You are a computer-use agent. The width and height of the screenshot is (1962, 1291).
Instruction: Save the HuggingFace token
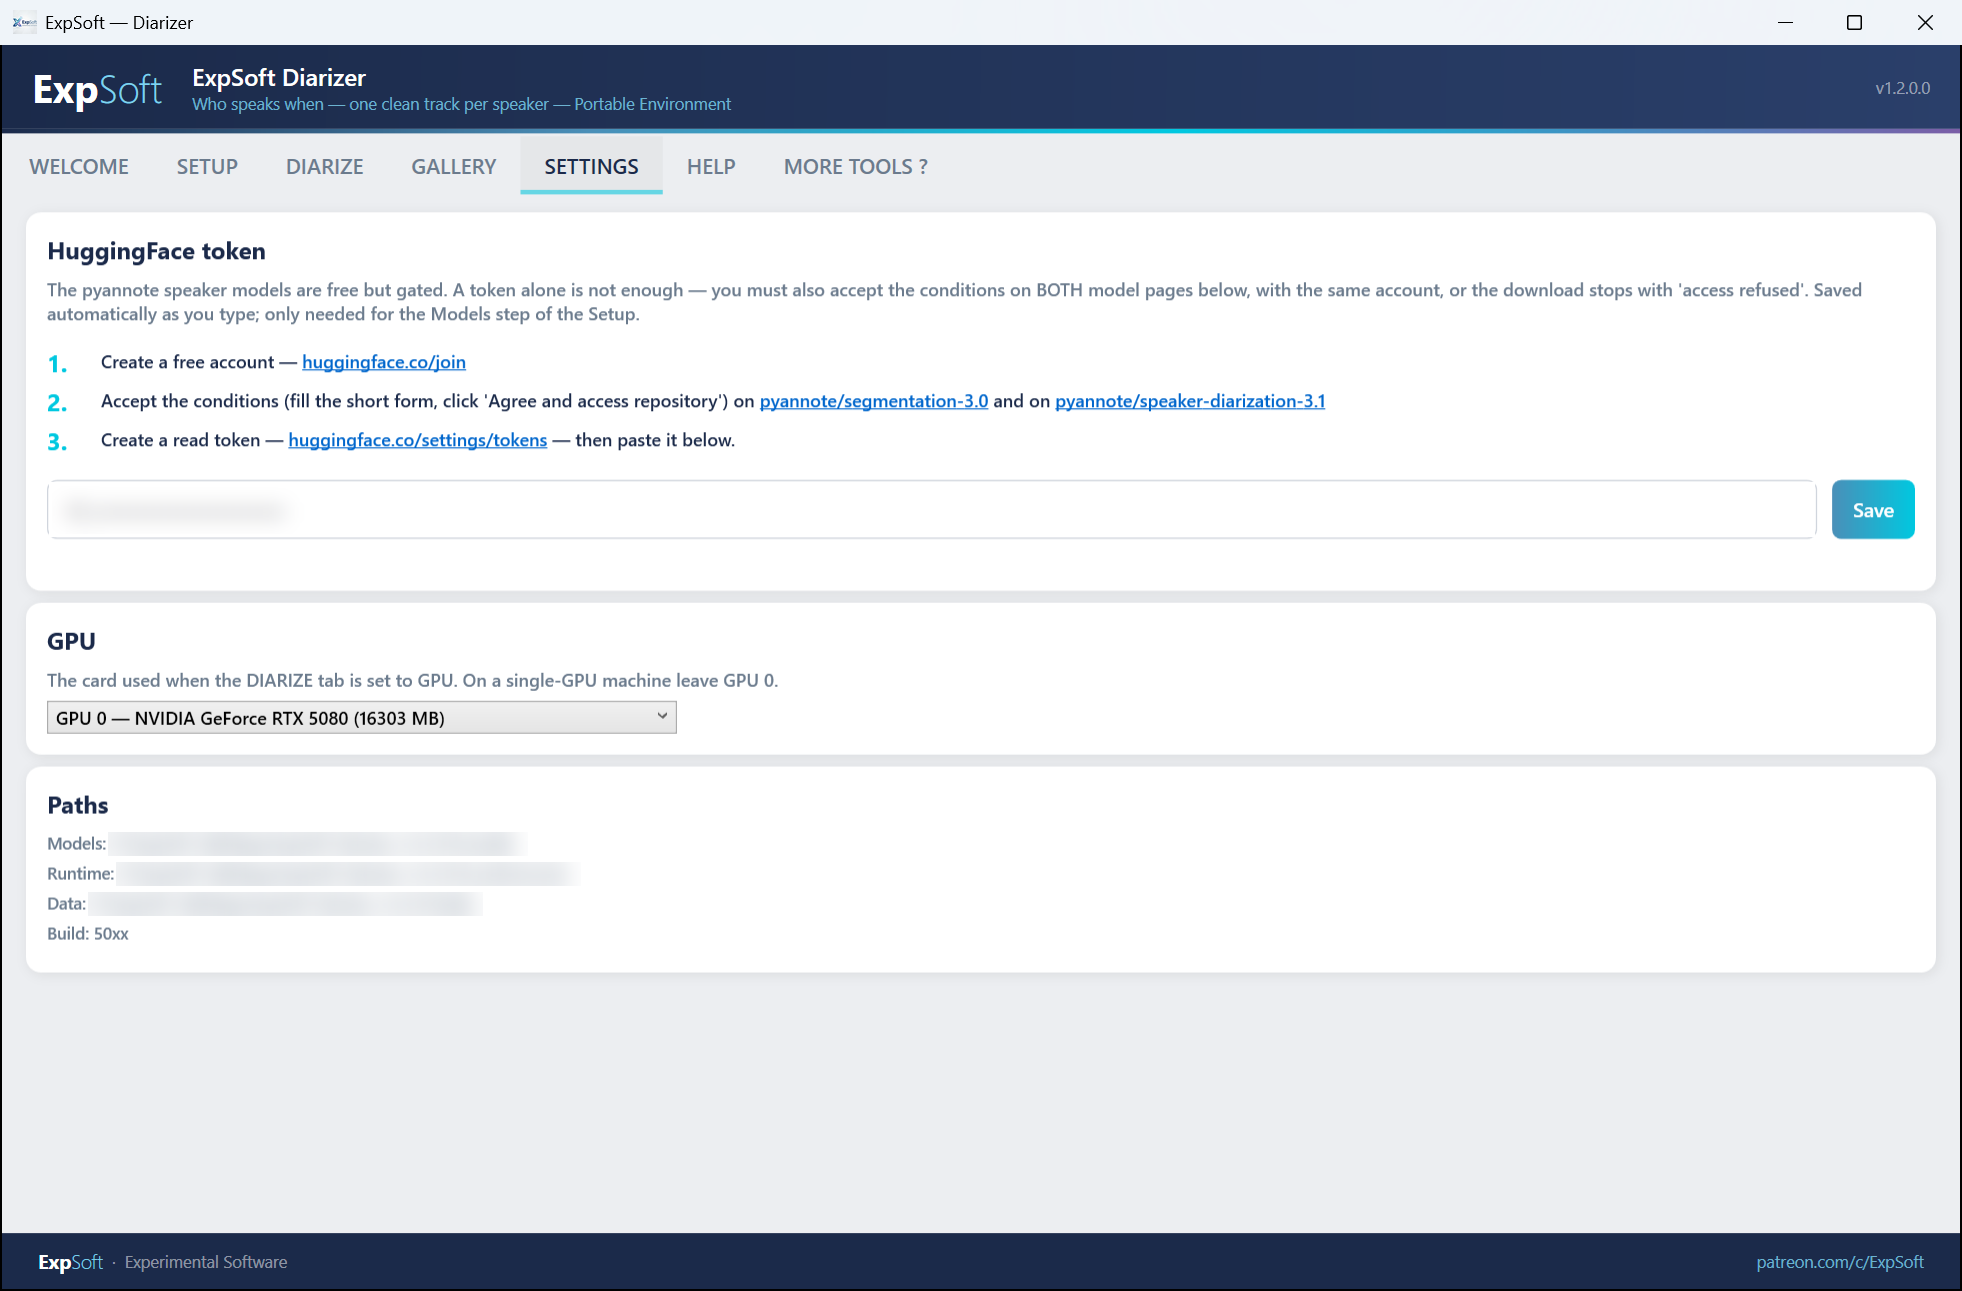point(1873,510)
